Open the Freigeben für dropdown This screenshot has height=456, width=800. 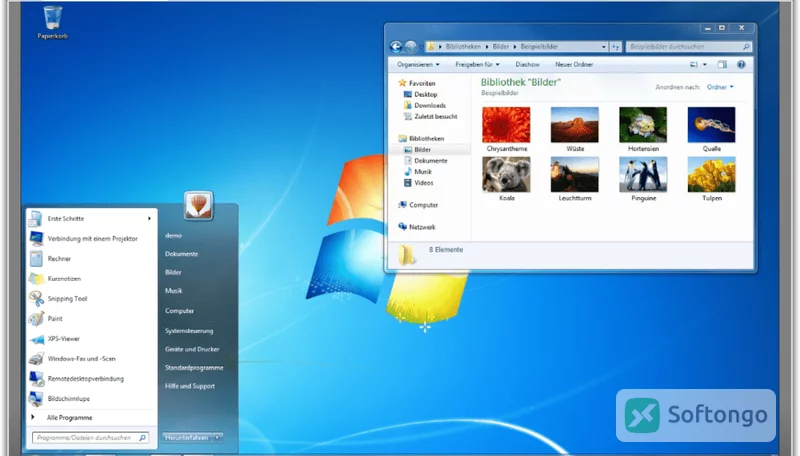point(478,64)
